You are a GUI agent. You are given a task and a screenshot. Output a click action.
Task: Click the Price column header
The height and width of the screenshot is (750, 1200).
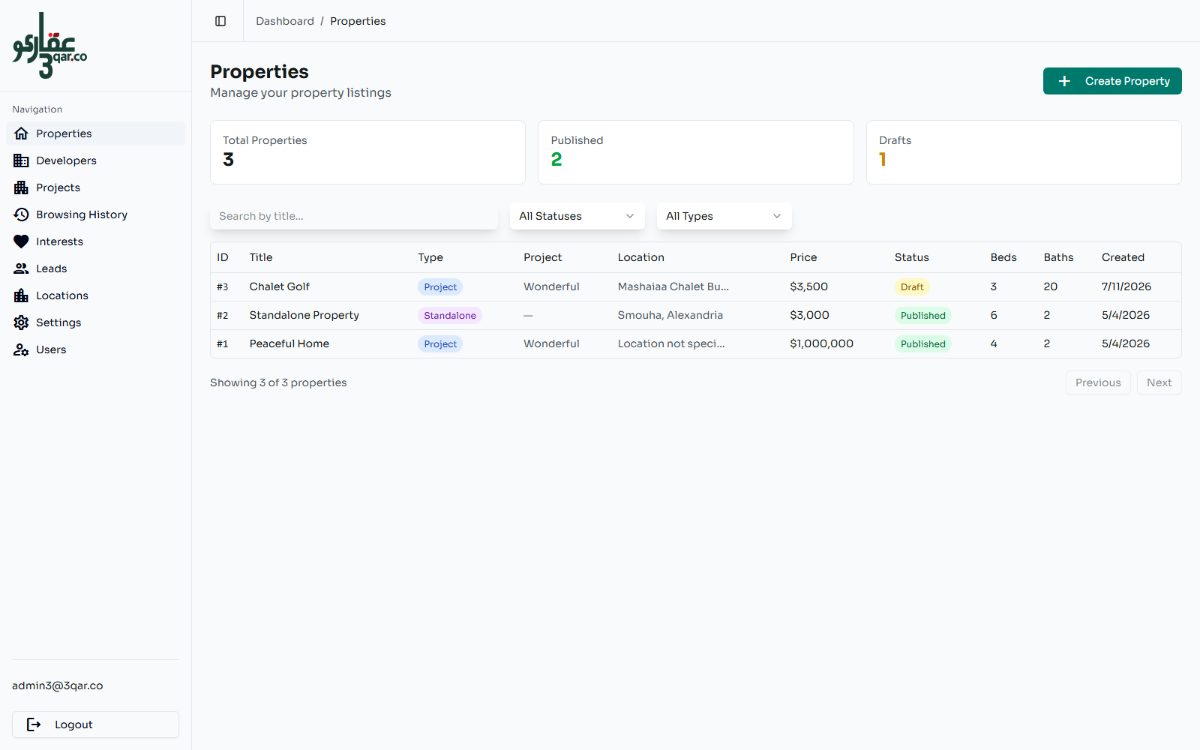pos(803,257)
